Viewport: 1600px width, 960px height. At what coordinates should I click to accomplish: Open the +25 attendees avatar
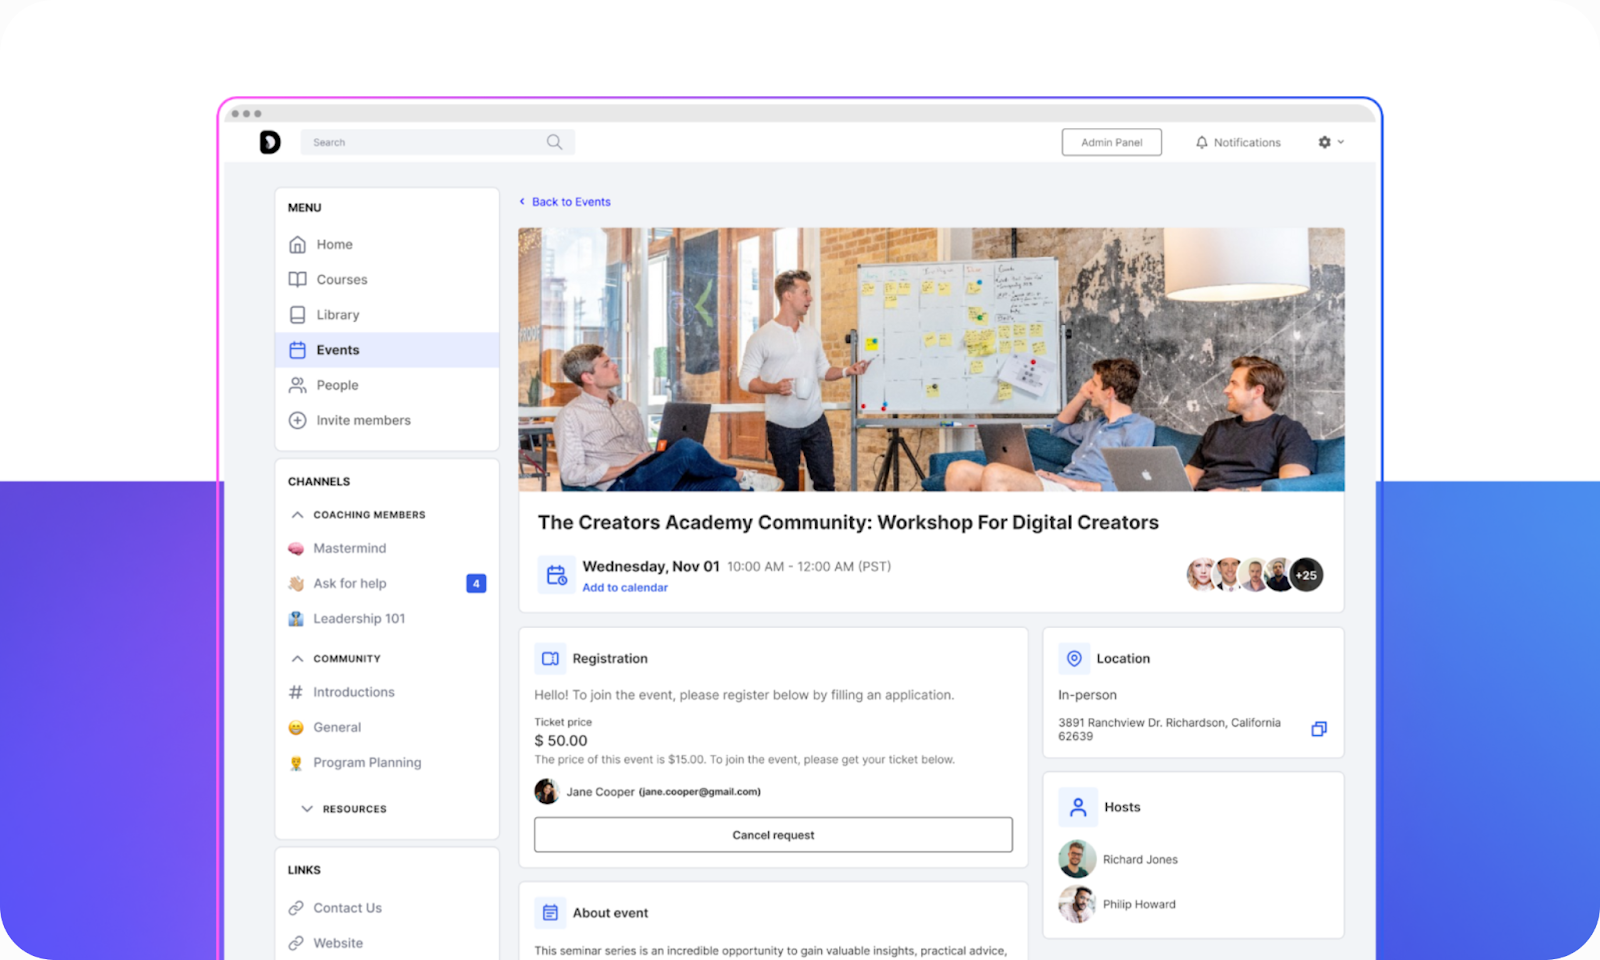(1306, 575)
